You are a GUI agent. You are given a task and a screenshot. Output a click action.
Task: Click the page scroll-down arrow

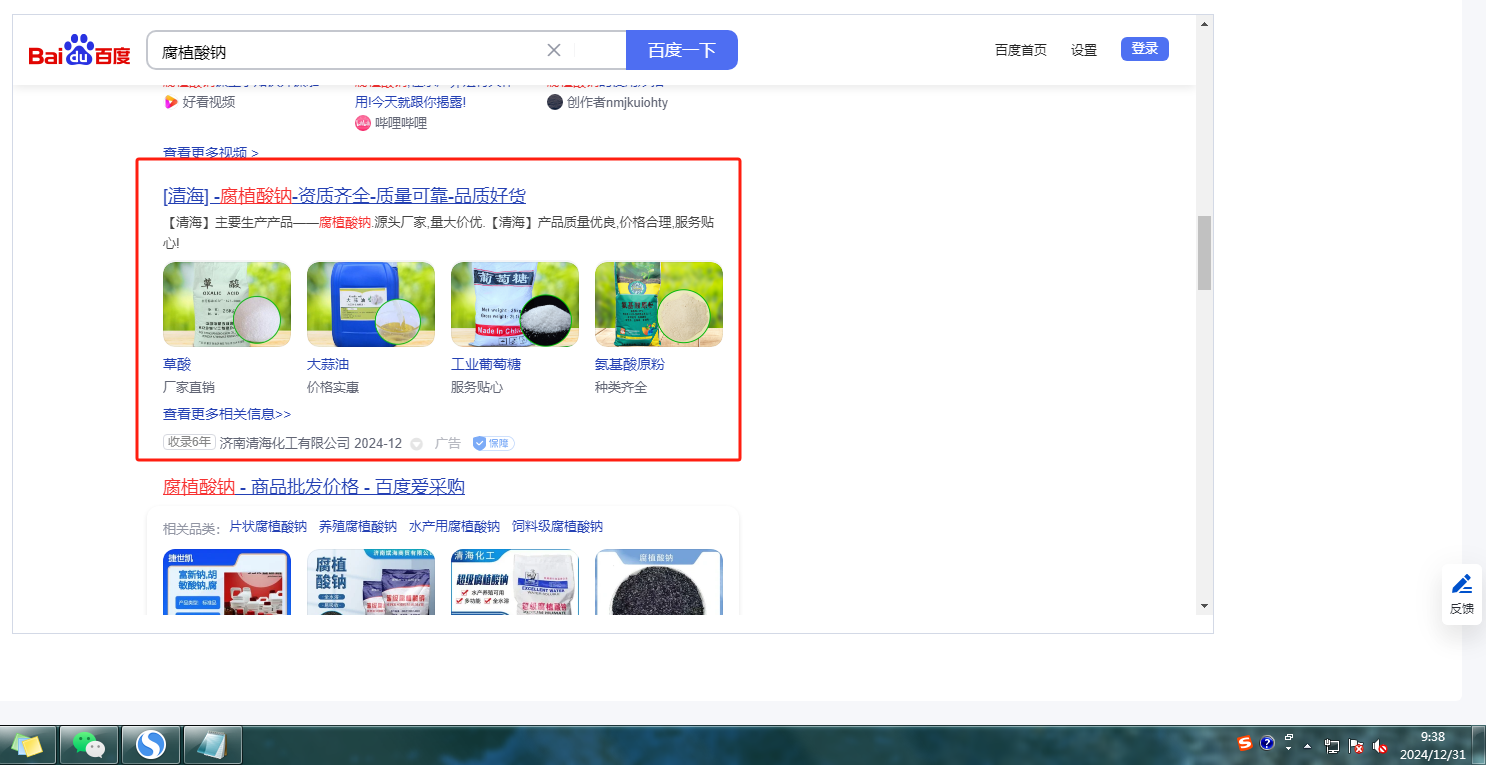click(x=1204, y=605)
